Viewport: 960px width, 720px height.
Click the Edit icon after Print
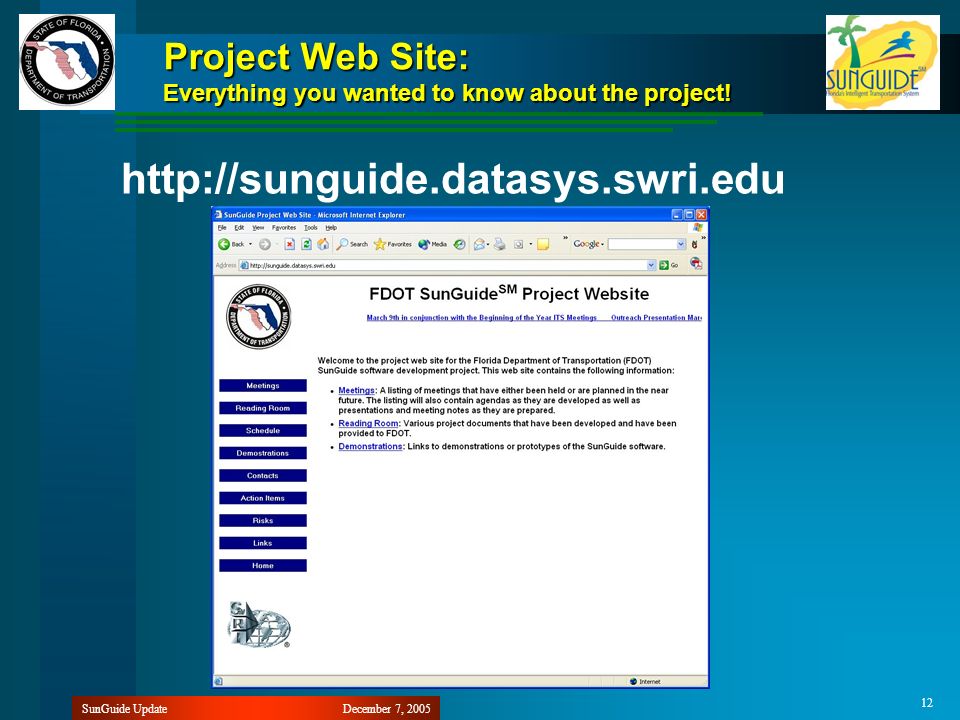pyautogui.click(x=519, y=244)
